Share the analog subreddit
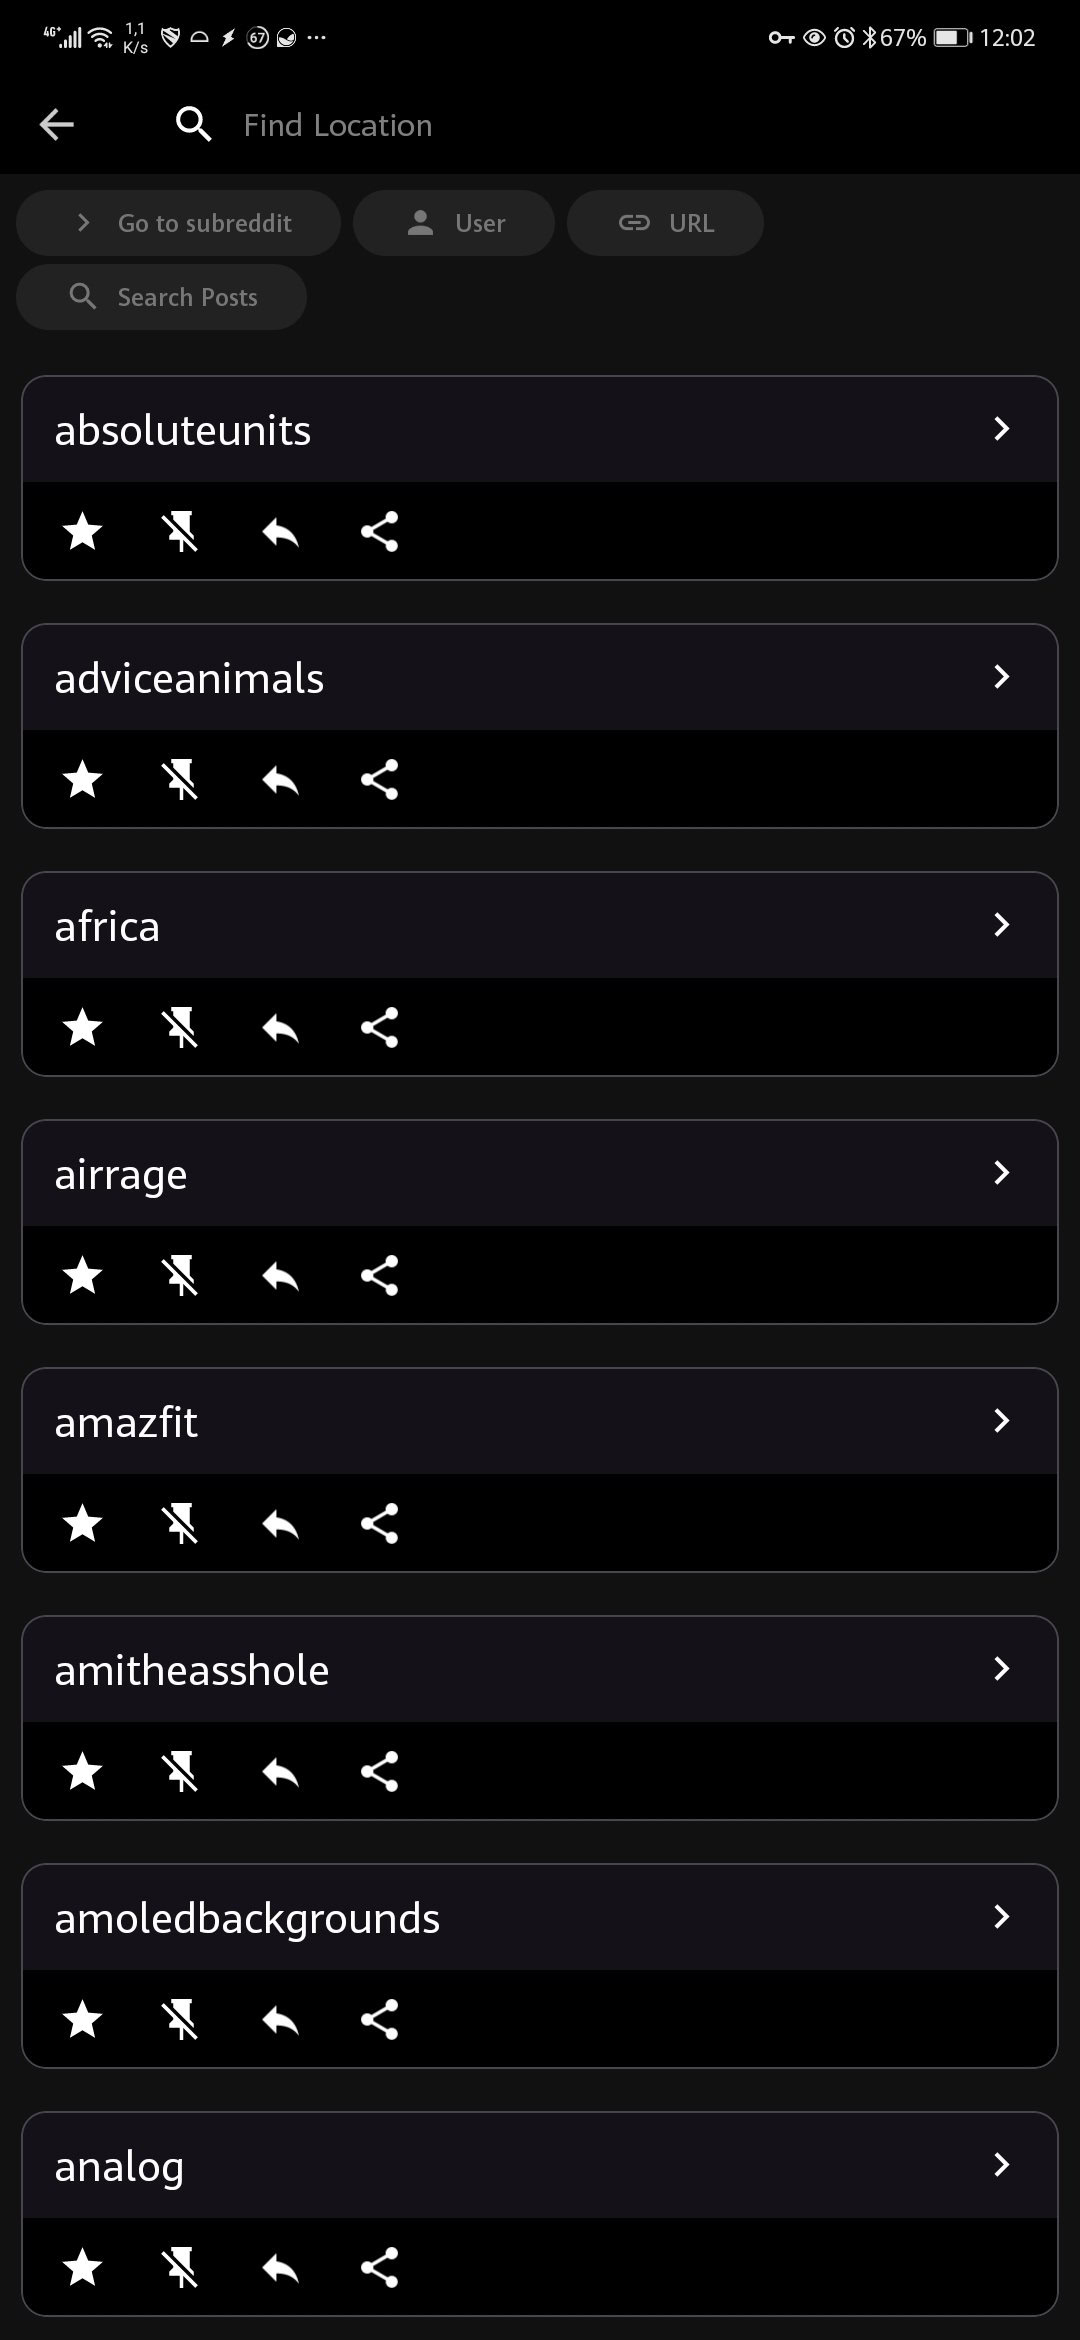This screenshot has width=1080, height=2340. (x=379, y=2268)
